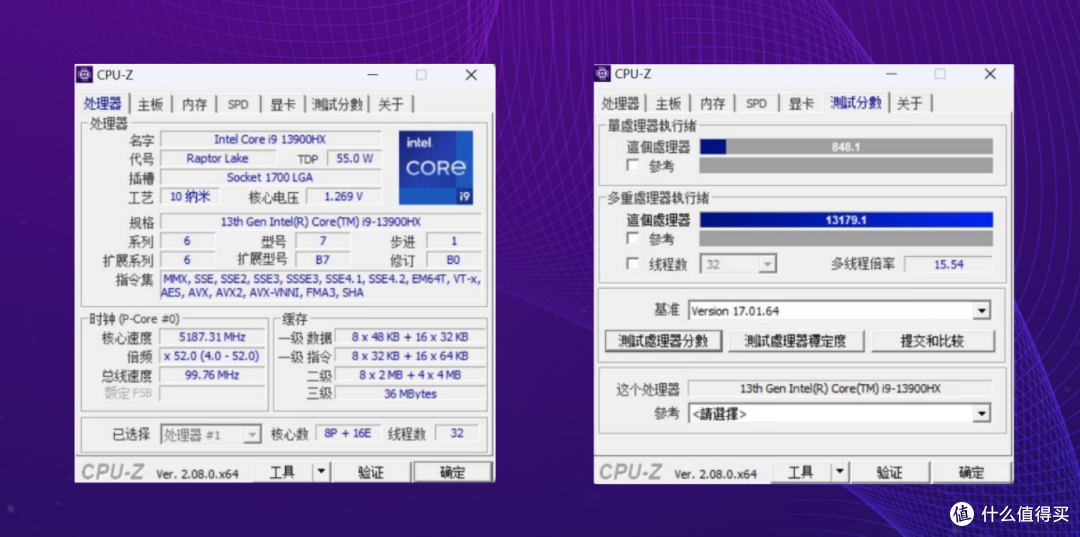Click the single-thread score bar 848.1
Viewport: 1080px width, 537px height.
pyautogui.click(x=847, y=147)
